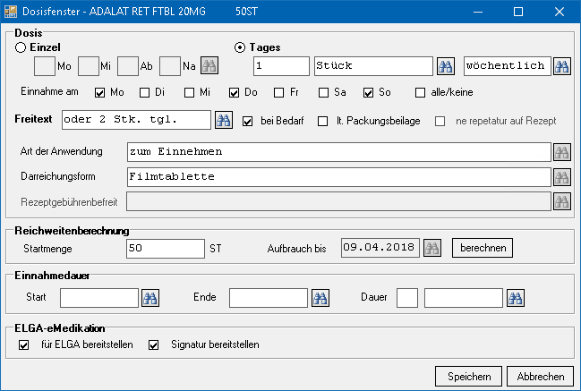Click the Einzel Na dose input box
This screenshot has height=391, width=581.
170,66
